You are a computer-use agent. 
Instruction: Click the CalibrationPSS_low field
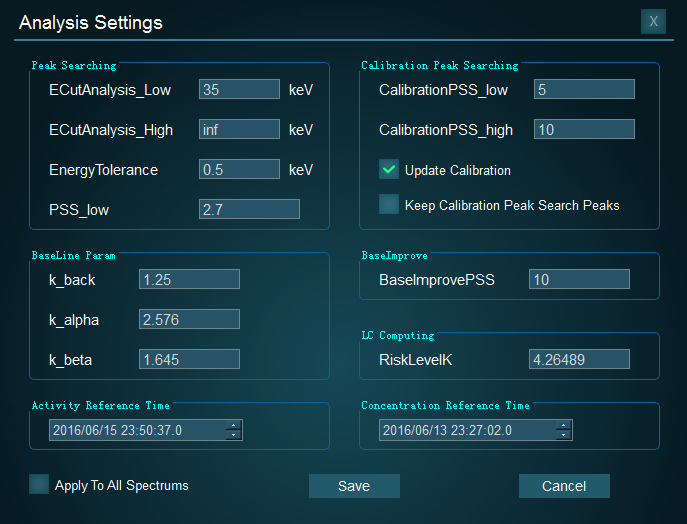pyautogui.click(x=584, y=89)
